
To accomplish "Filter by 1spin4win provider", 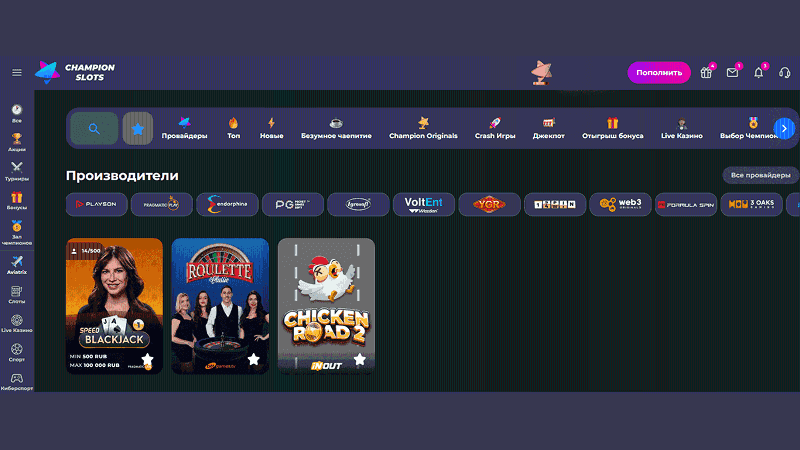I will 555,204.
